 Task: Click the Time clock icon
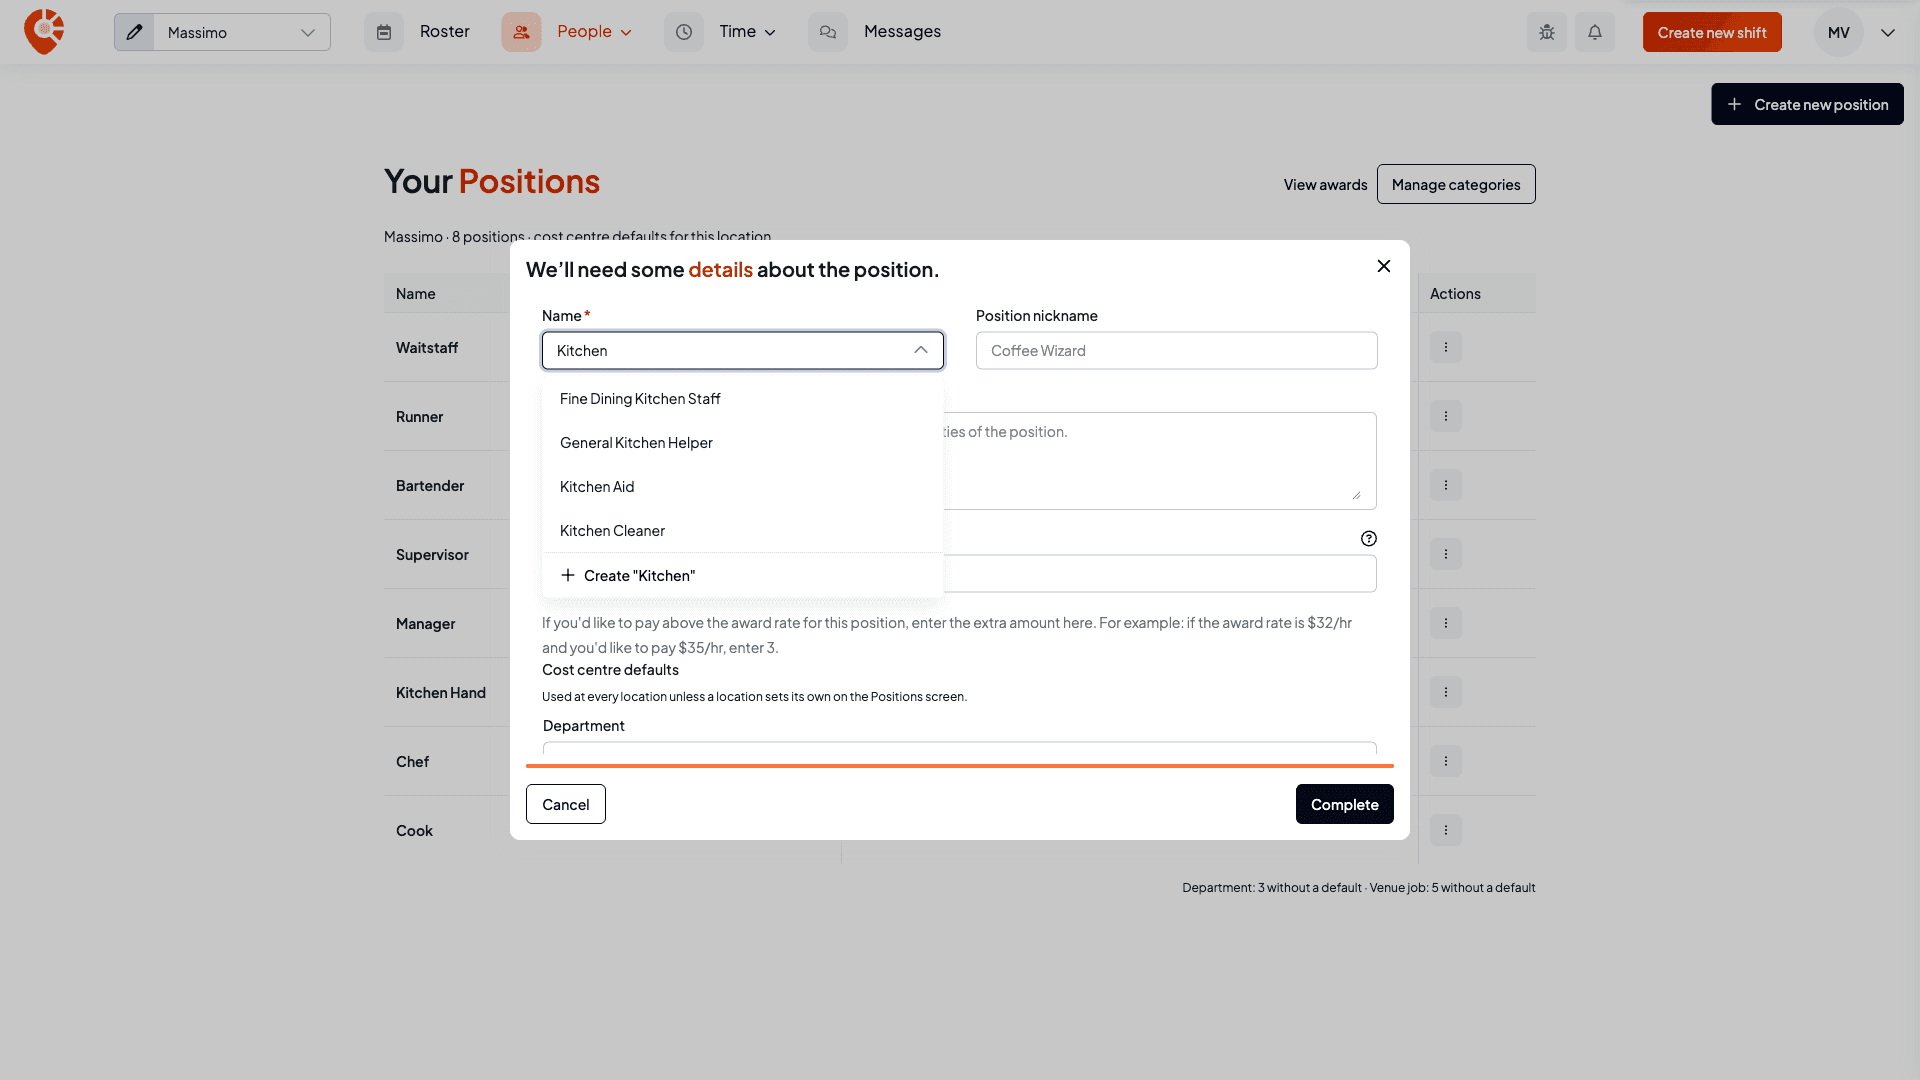point(684,32)
